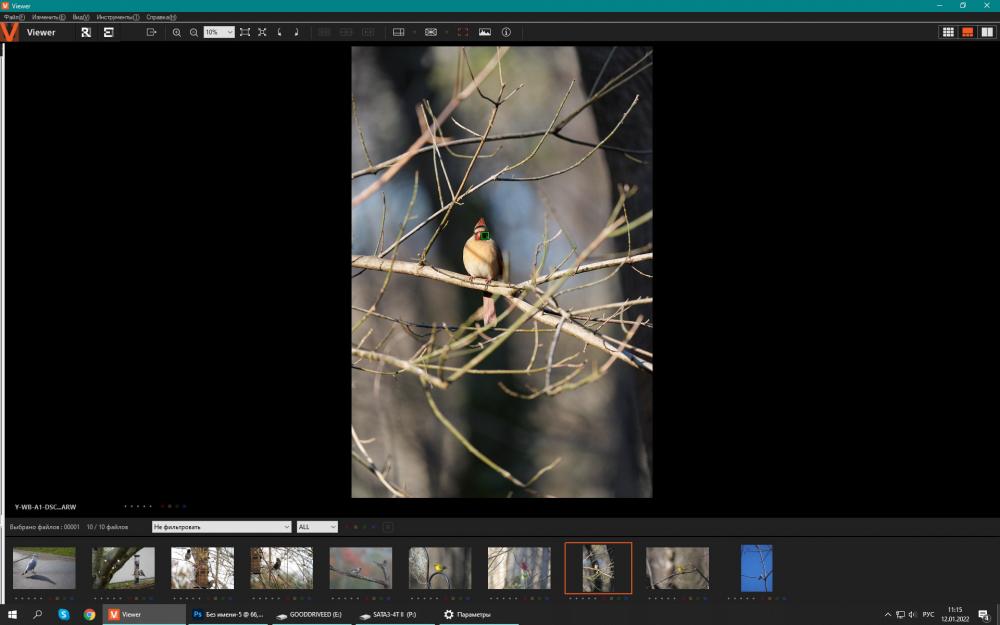The image size is (1000, 625).
Task: Click the full-screen expand arrows icon
Action: [262, 32]
